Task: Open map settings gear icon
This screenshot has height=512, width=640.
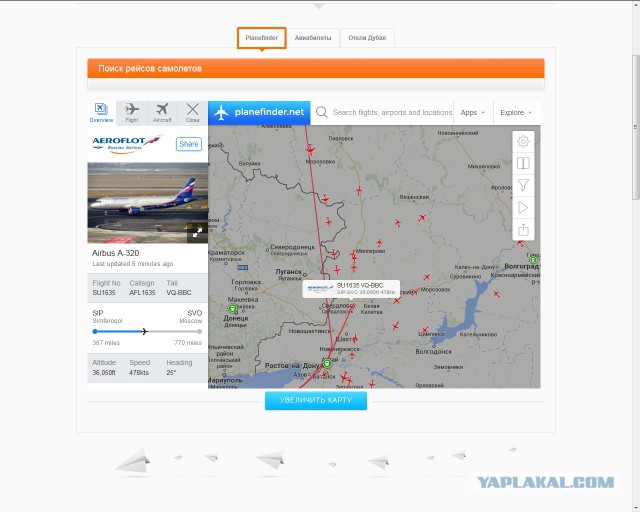Action: point(523,142)
